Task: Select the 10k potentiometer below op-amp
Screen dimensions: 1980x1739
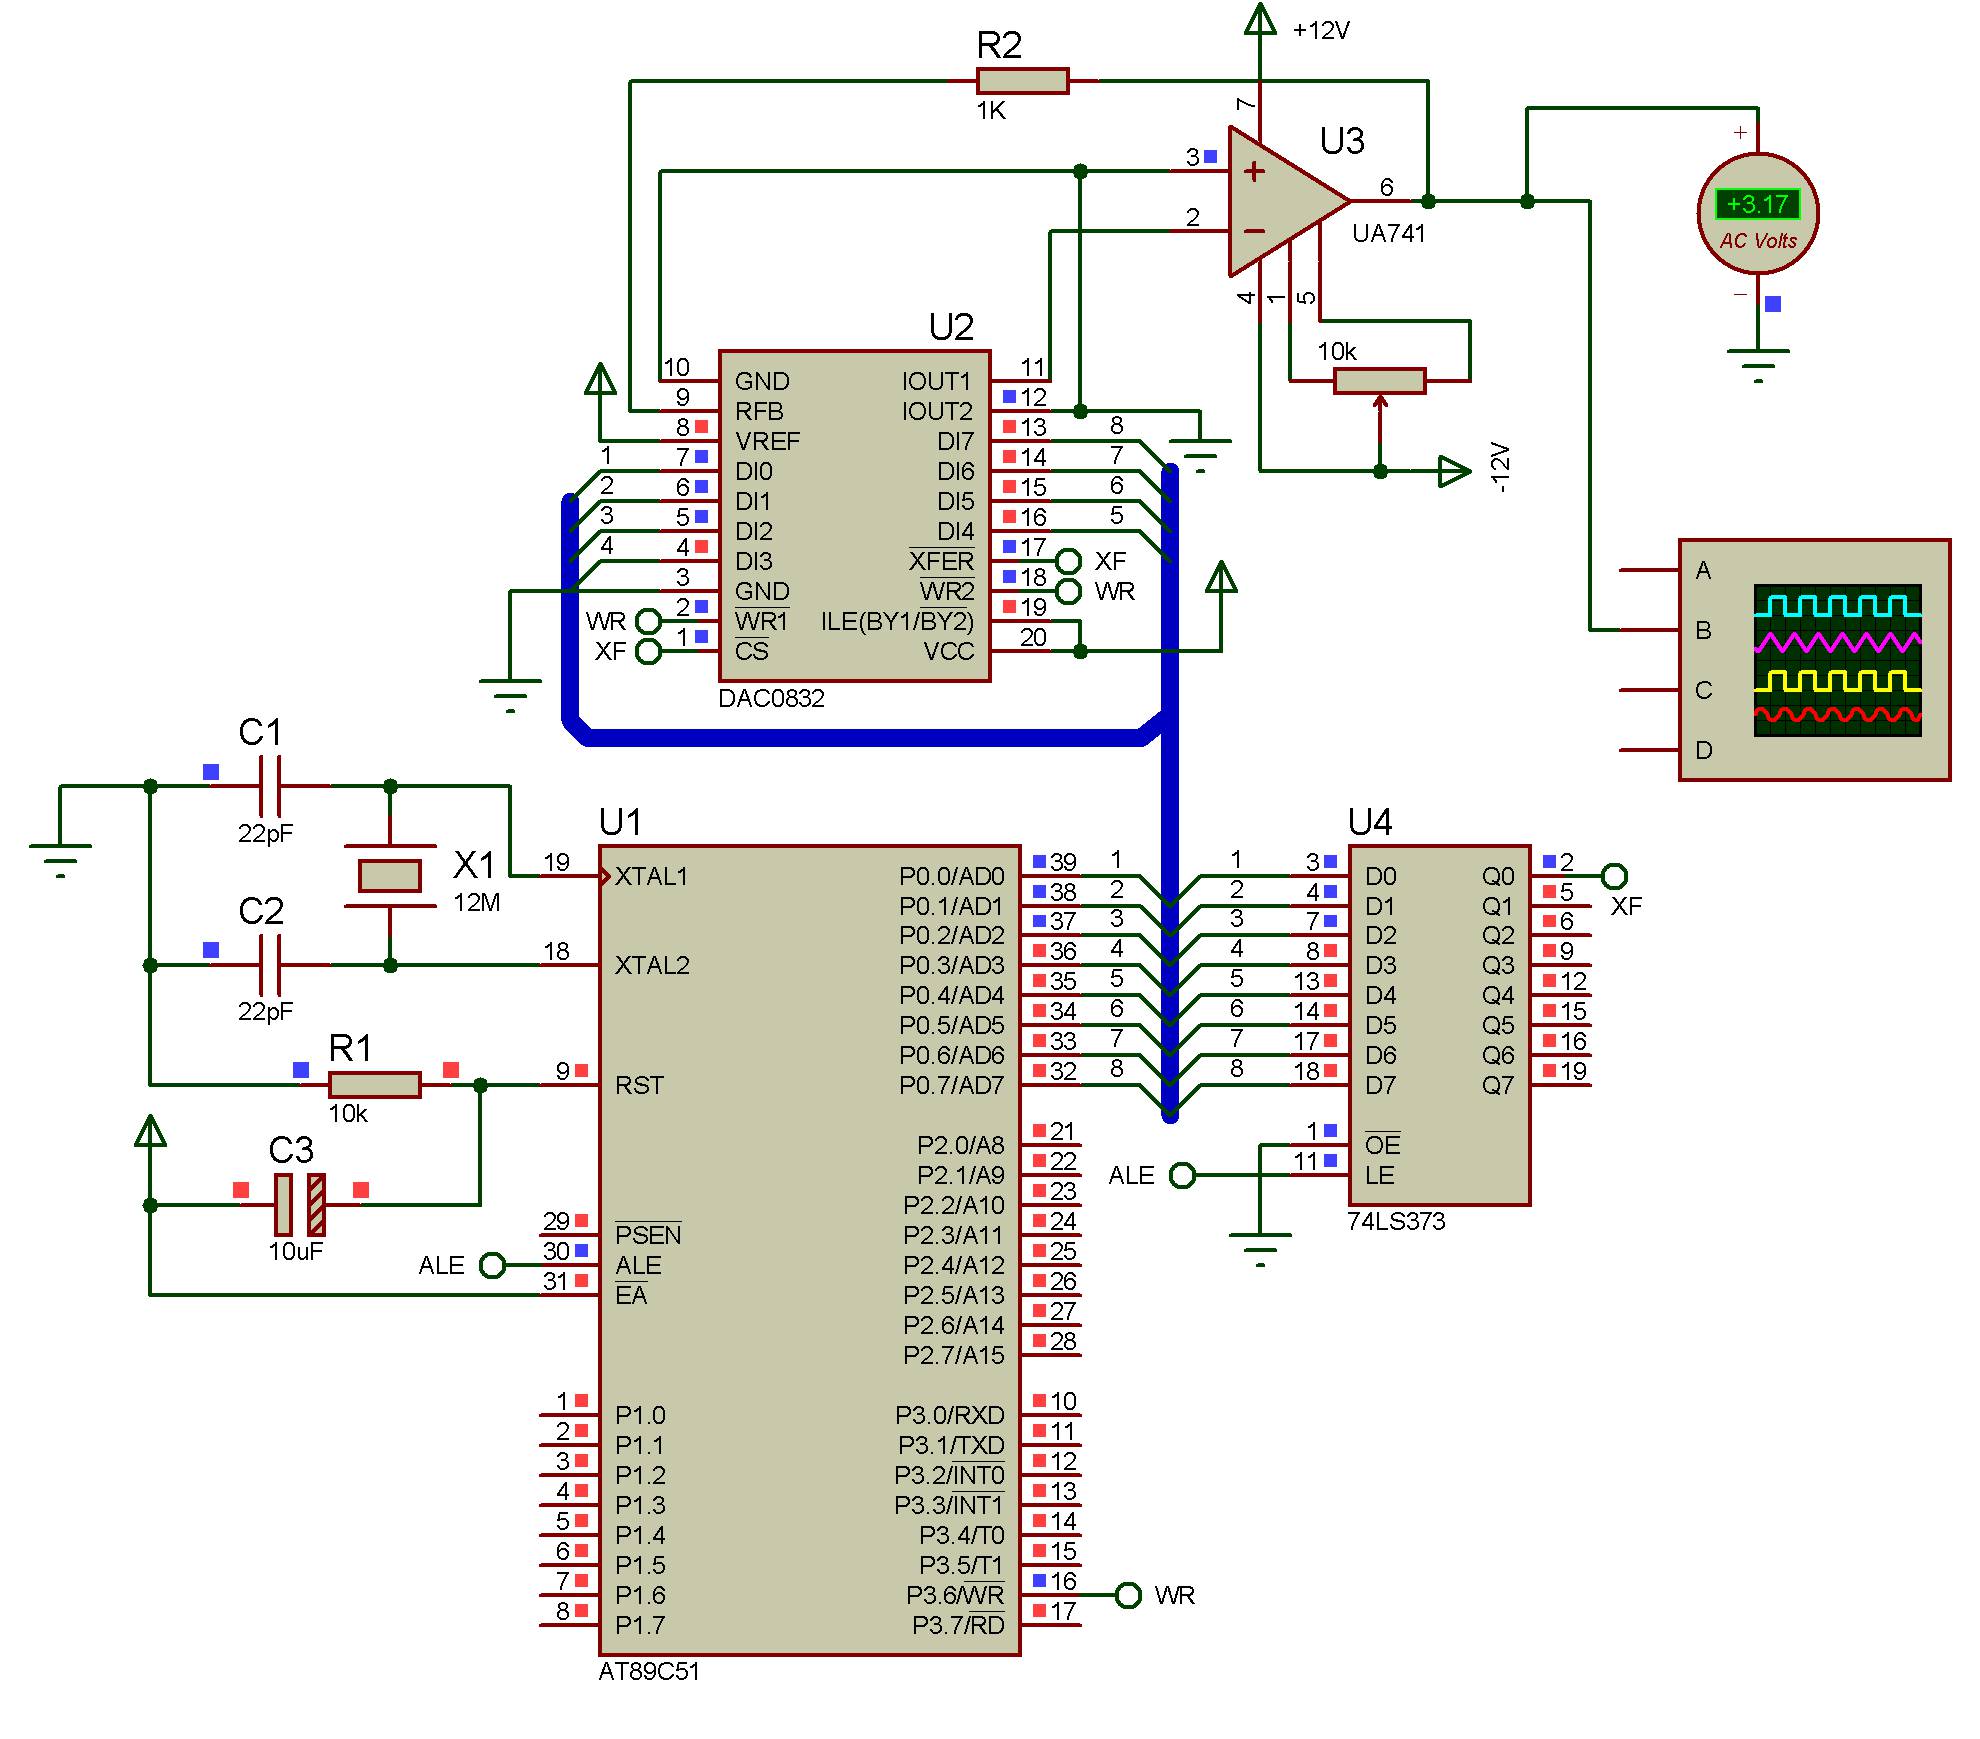Action: [1379, 381]
